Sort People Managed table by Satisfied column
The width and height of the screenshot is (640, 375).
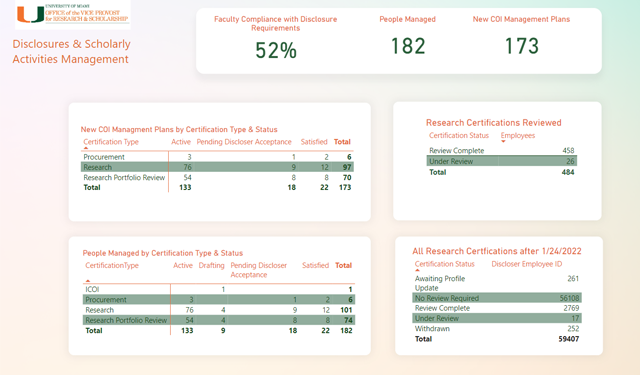(x=316, y=265)
